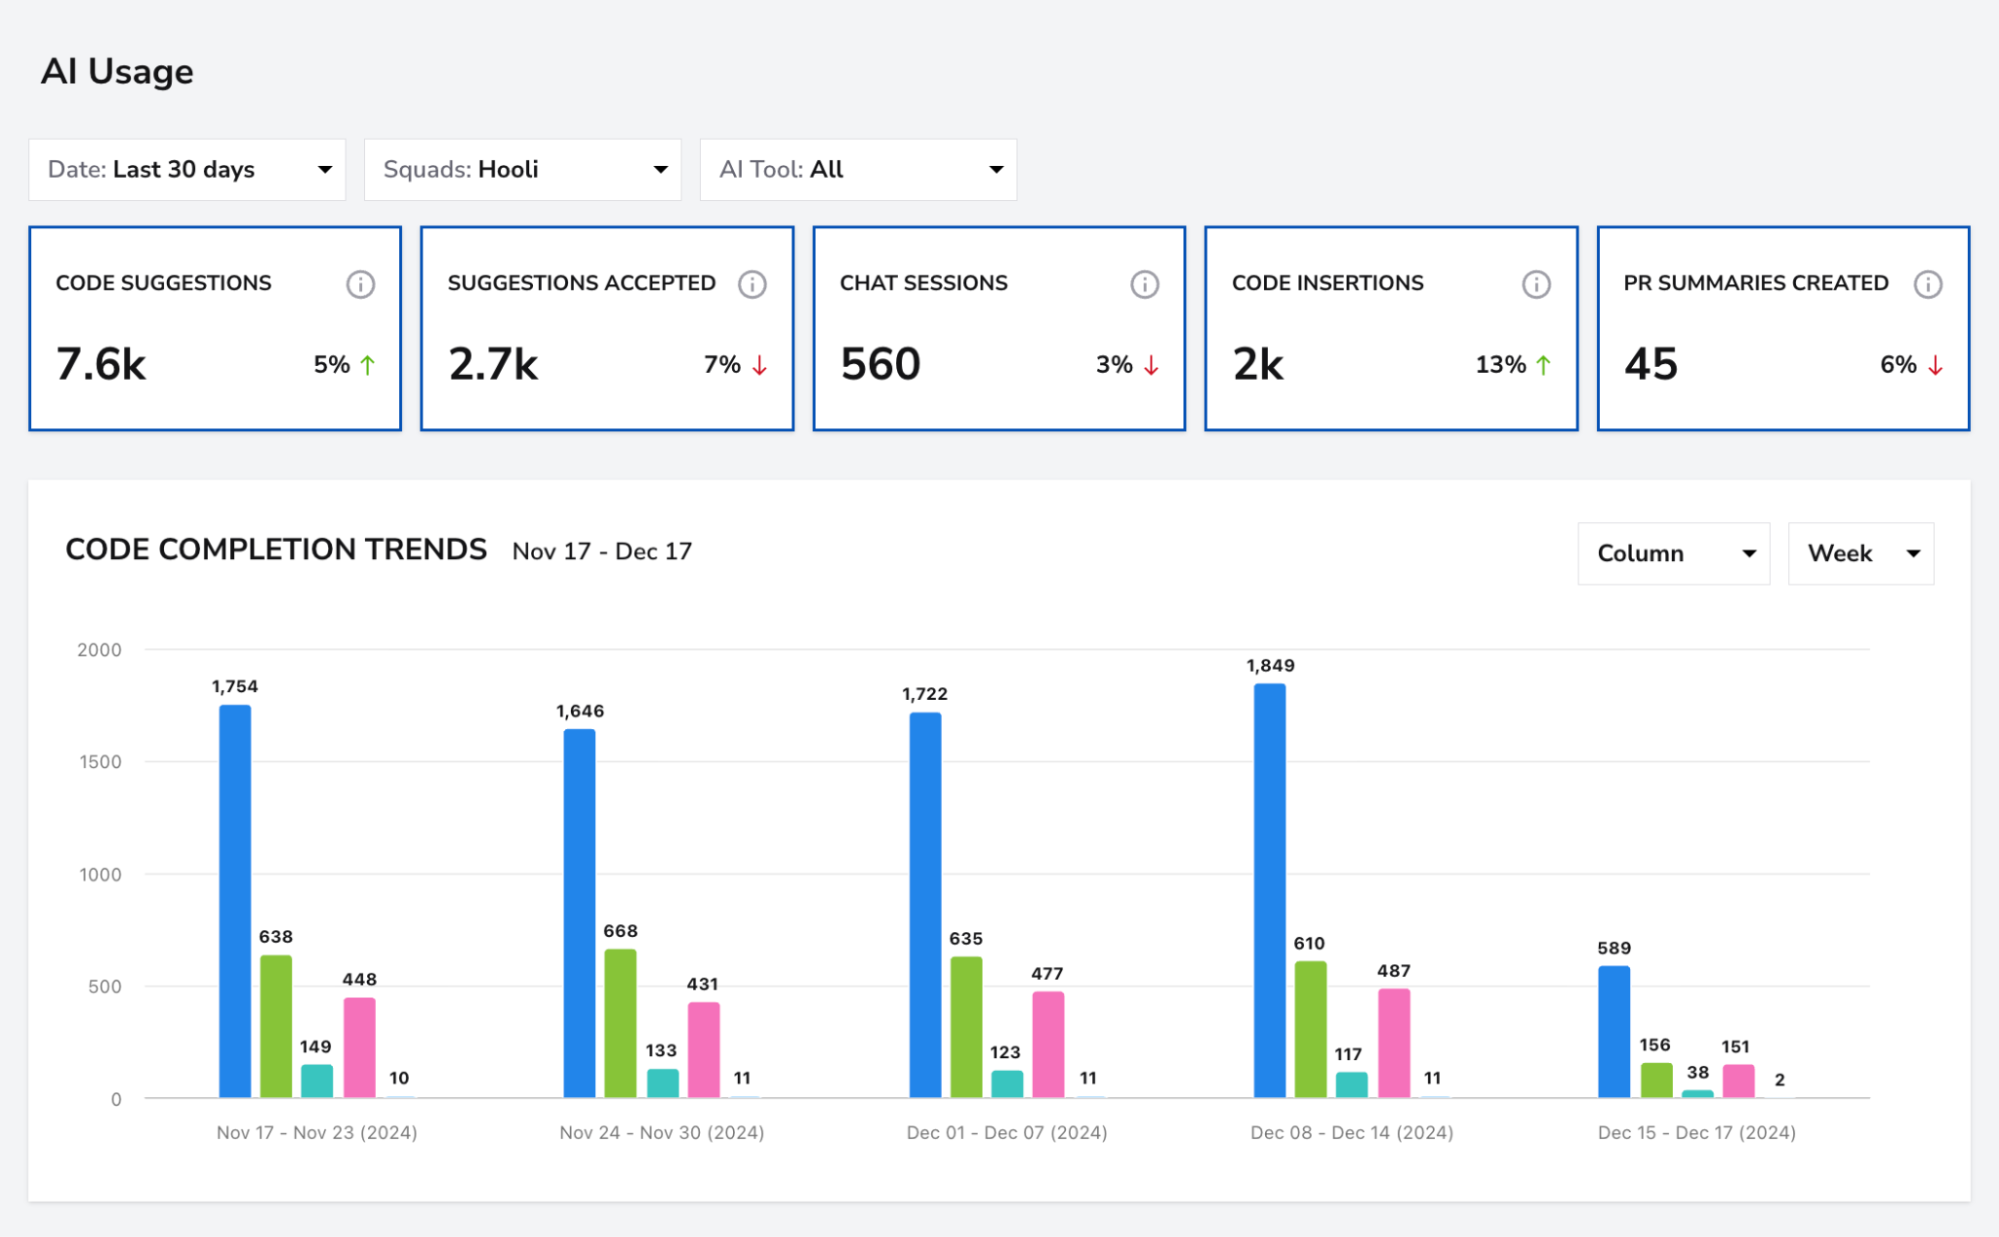Click the 2.7k suggestions accepted value
1999x1237 pixels.
pos(493,364)
